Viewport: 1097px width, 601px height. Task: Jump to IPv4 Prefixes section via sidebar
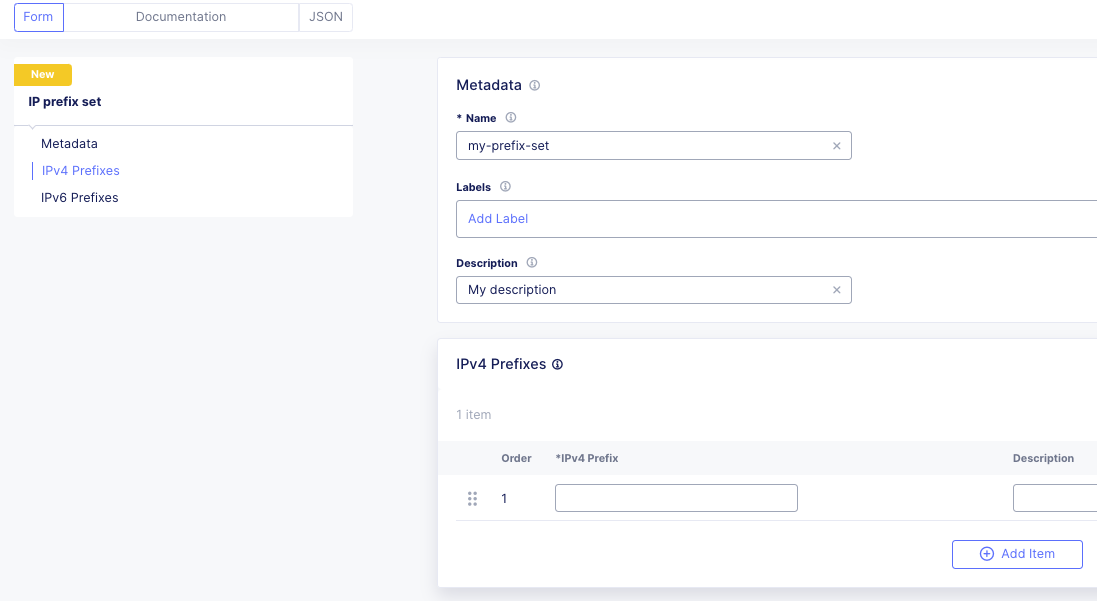click(x=80, y=170)
